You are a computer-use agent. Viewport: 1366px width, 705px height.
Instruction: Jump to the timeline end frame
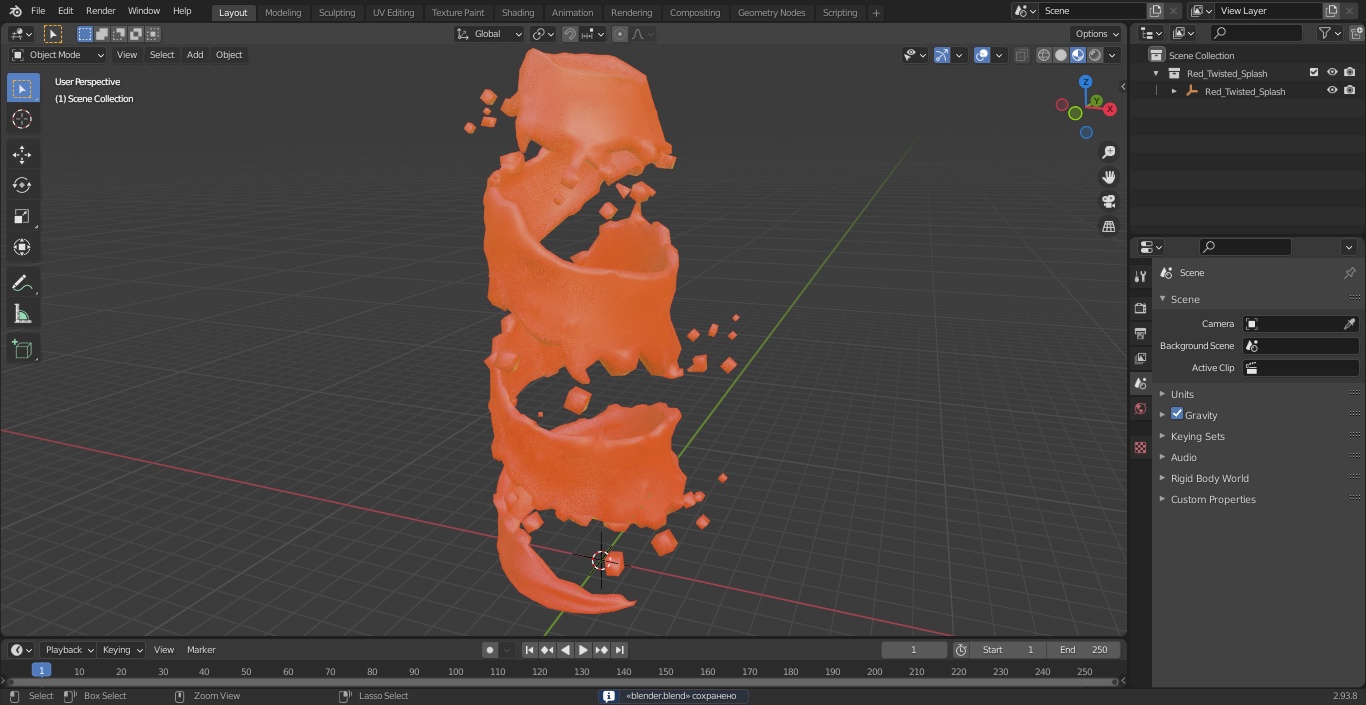[x=620, y=650]
